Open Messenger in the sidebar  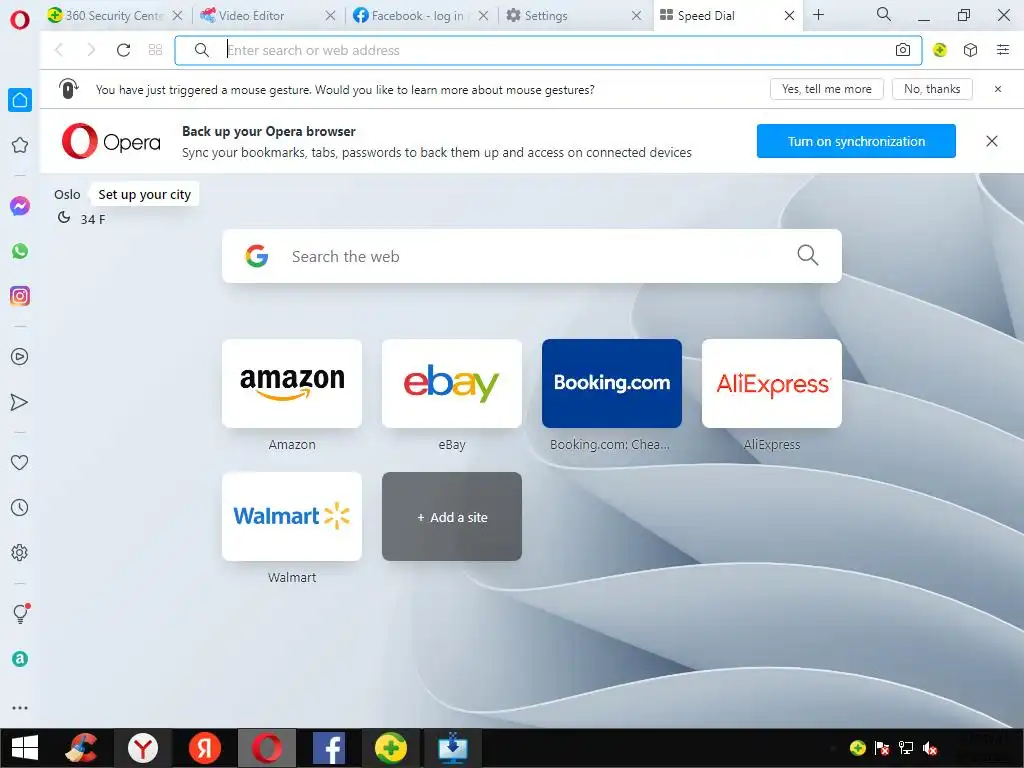(20, 206)
